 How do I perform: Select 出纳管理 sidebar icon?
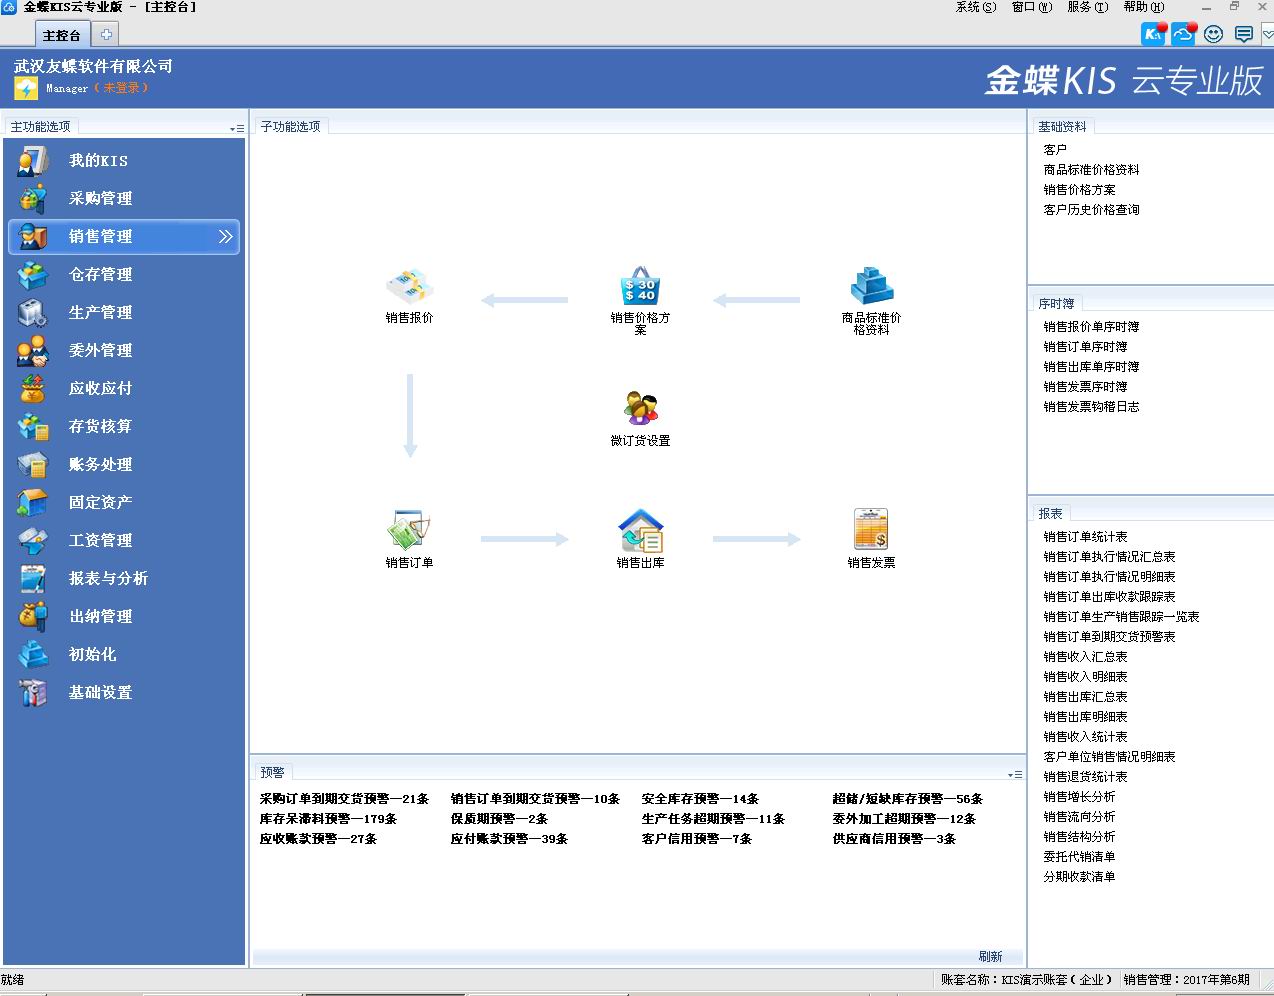(x=33, y=617)
